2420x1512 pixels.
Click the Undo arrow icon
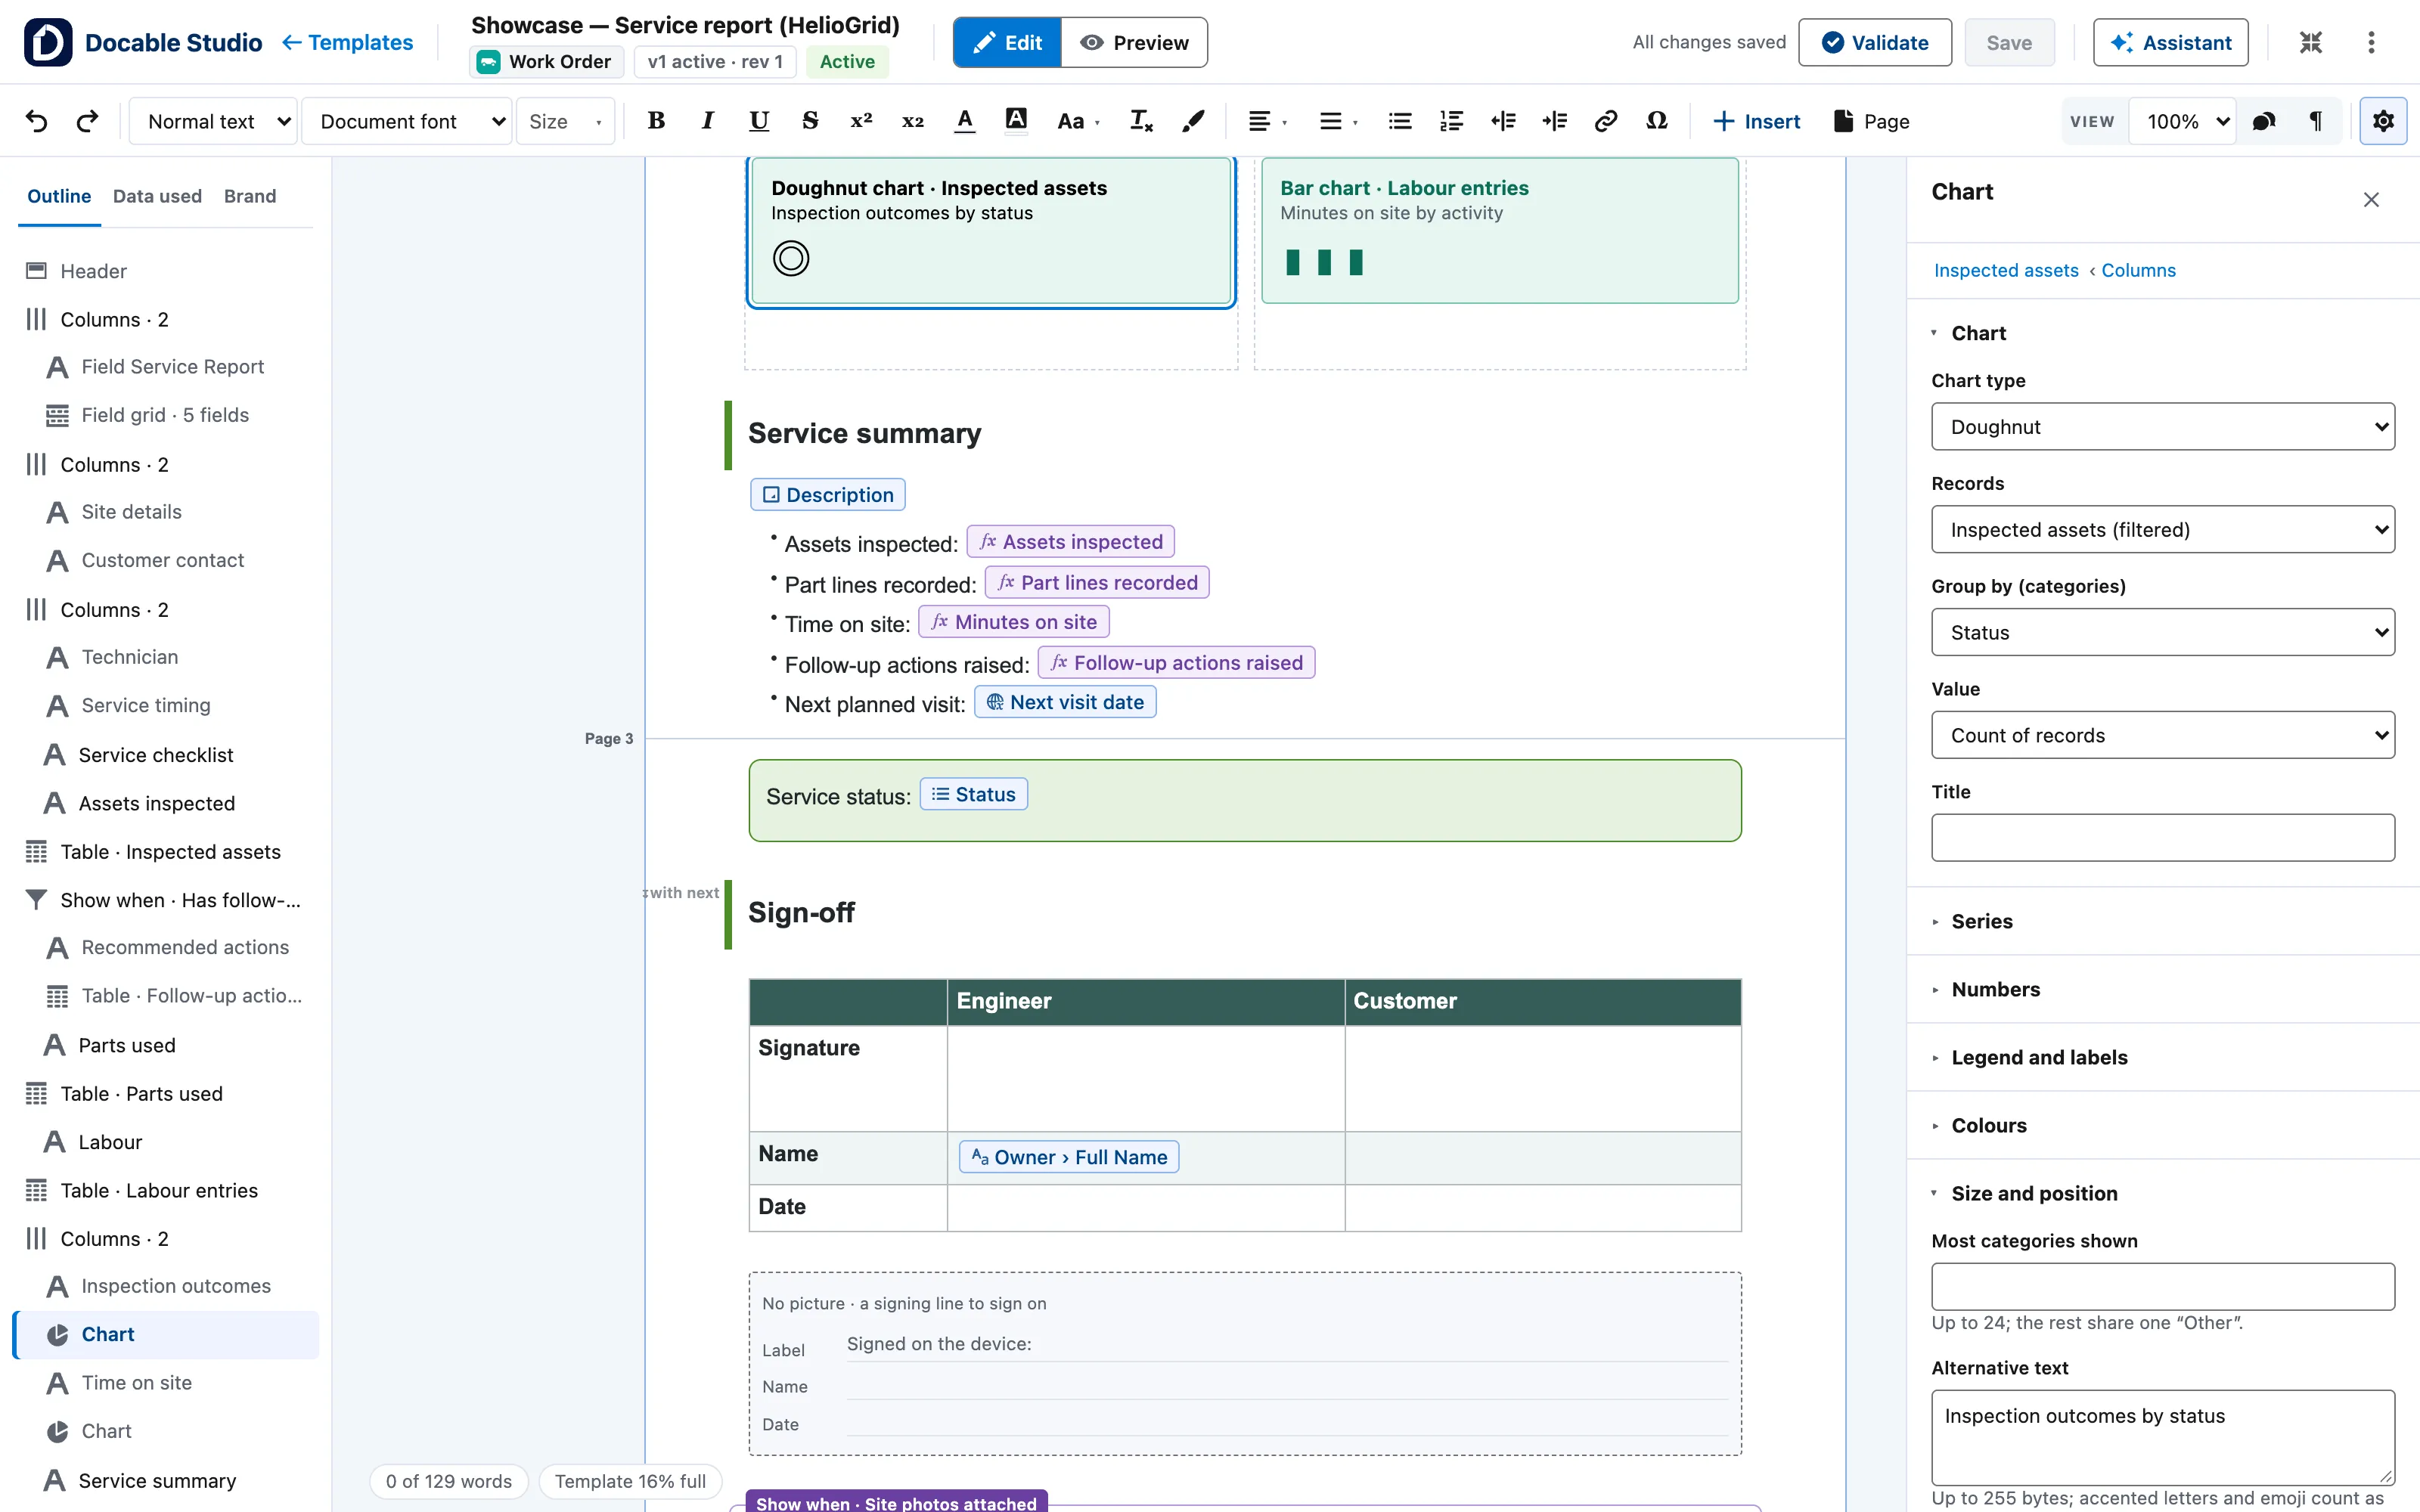point(37,121)
